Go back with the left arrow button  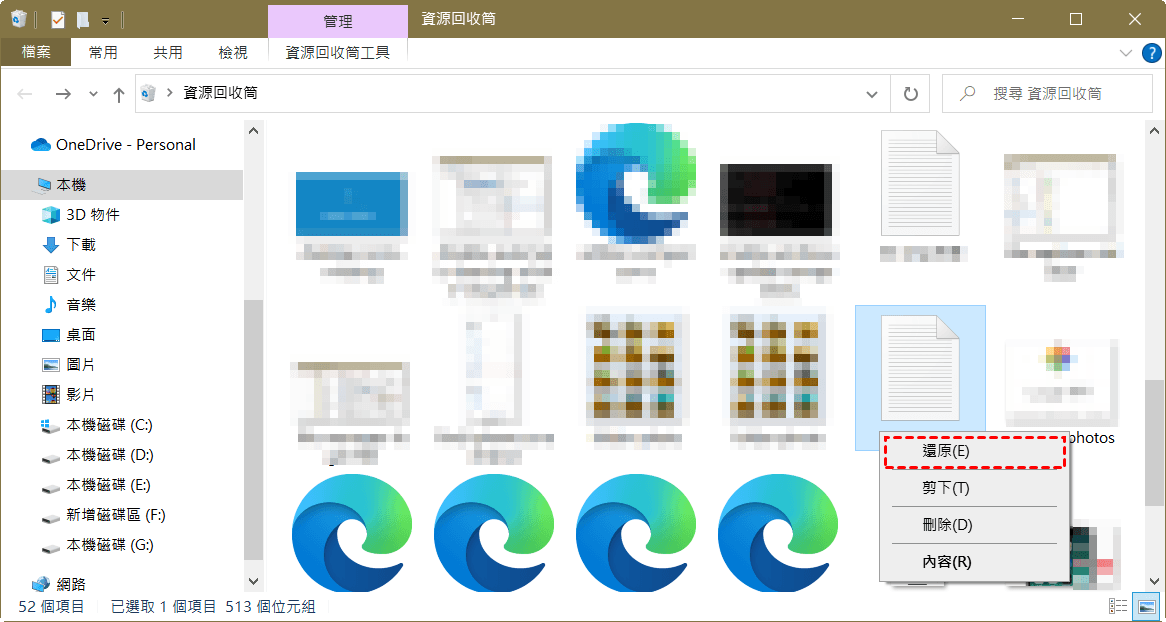[25, 94]
